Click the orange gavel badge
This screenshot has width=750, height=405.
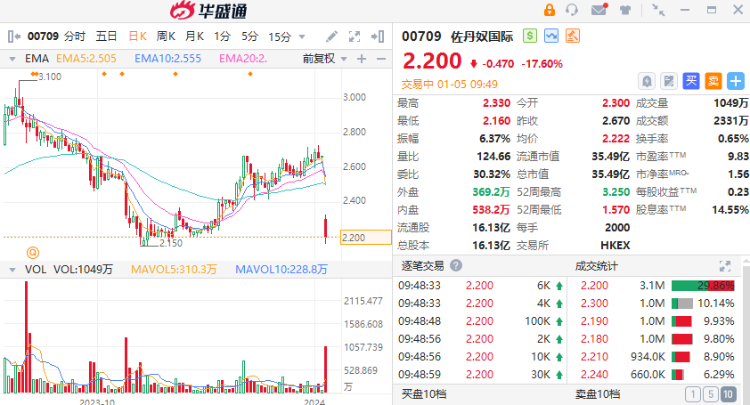pos(573,36)
